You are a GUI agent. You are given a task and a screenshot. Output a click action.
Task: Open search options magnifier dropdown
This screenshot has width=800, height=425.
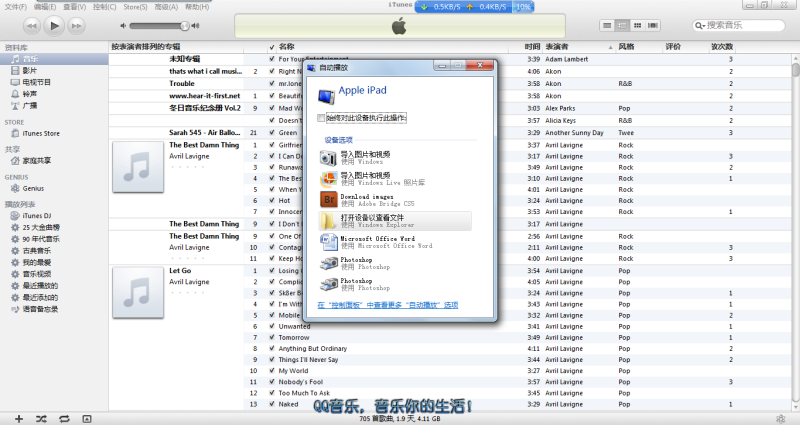coord(699,26)
